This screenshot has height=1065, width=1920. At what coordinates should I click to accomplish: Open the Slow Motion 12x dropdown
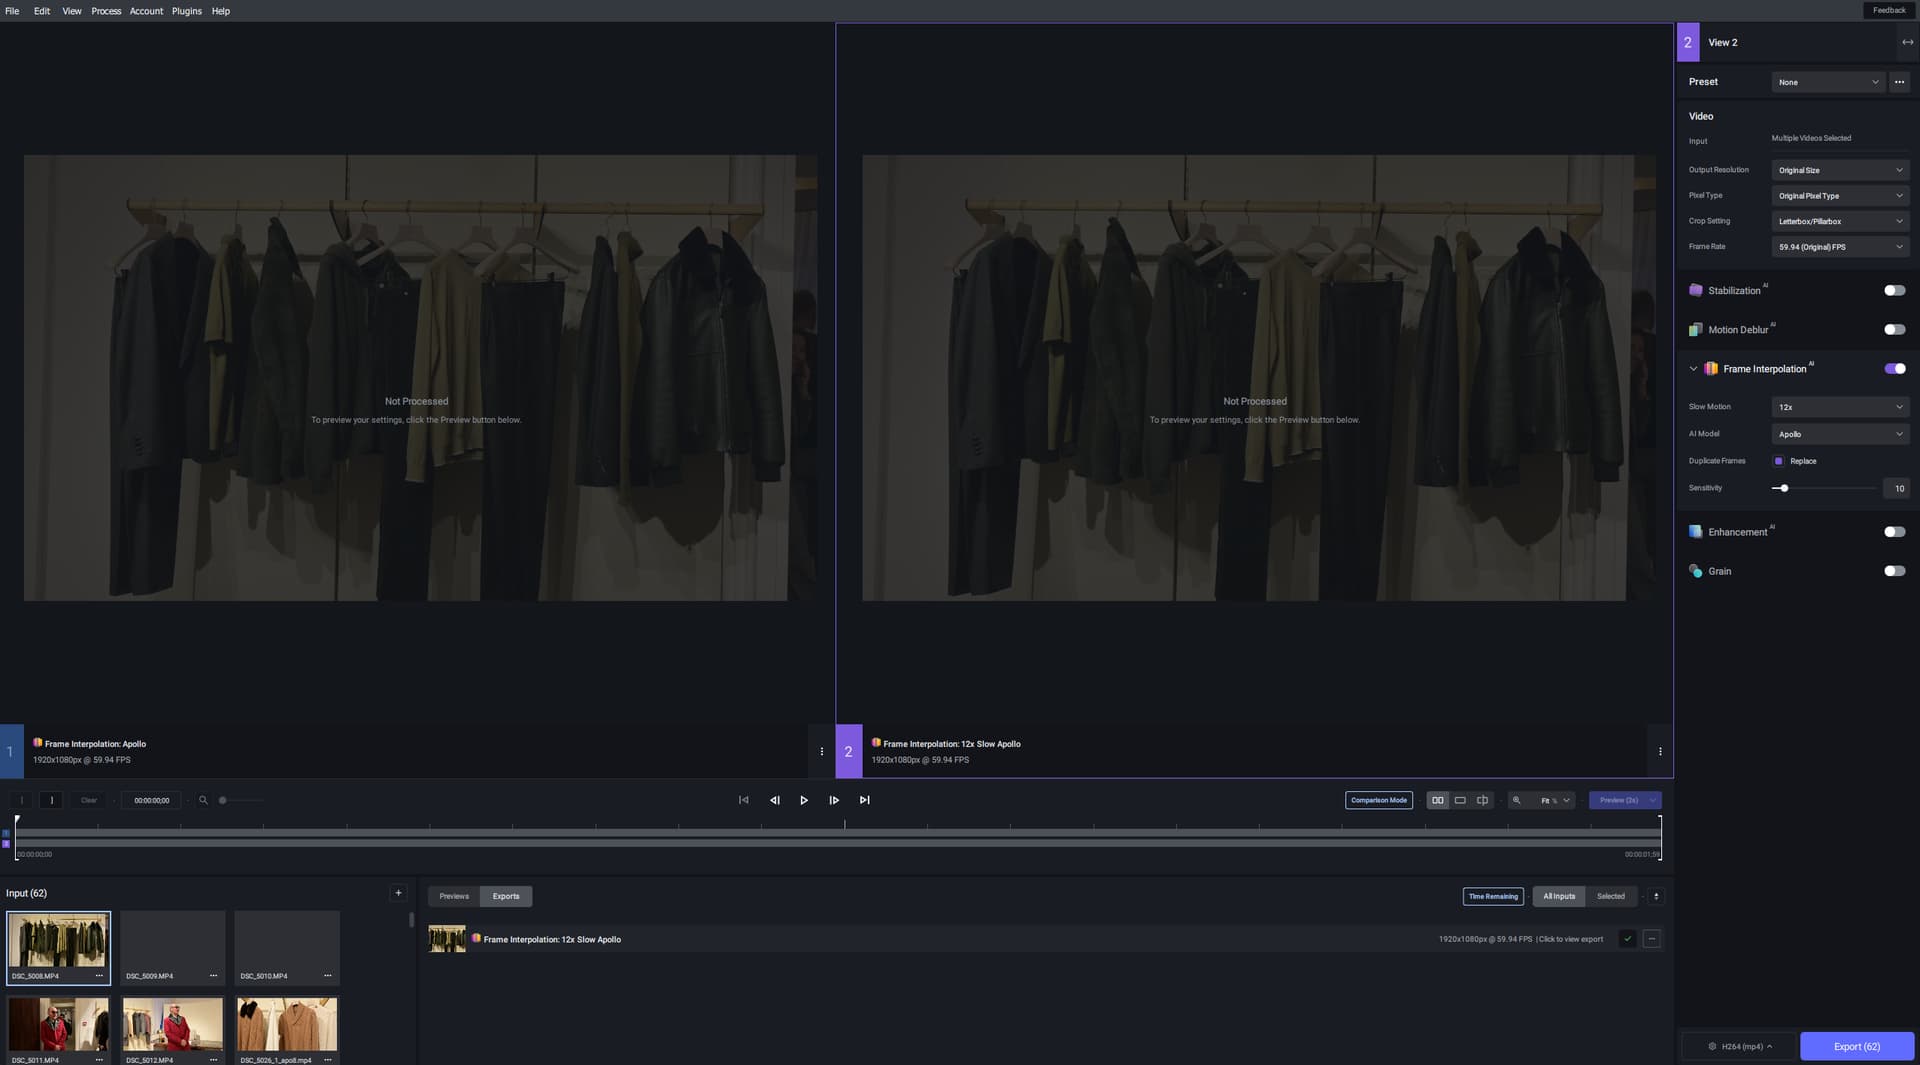point(1839,407)
